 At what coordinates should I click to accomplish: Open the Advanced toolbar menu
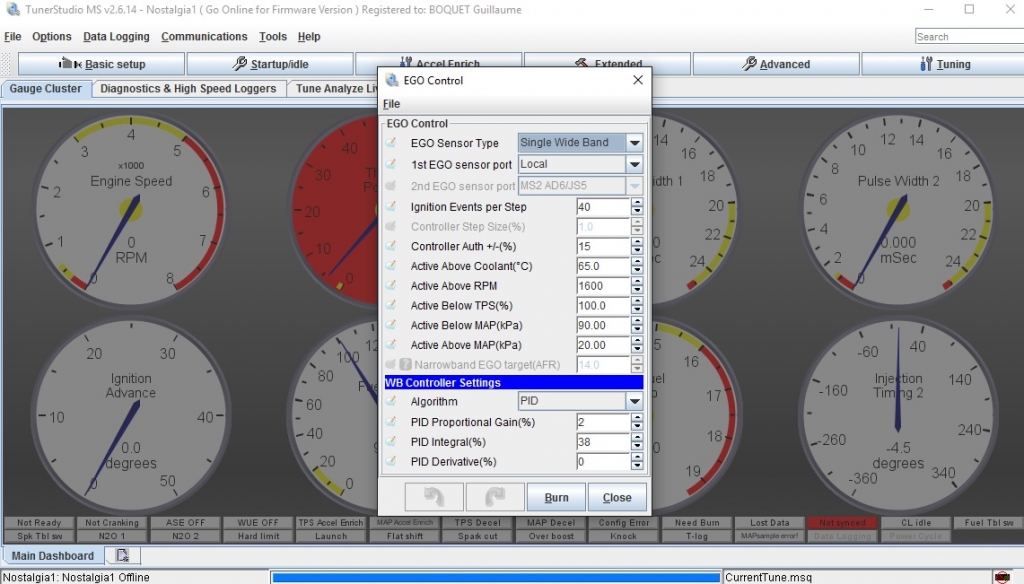point(776,64)
